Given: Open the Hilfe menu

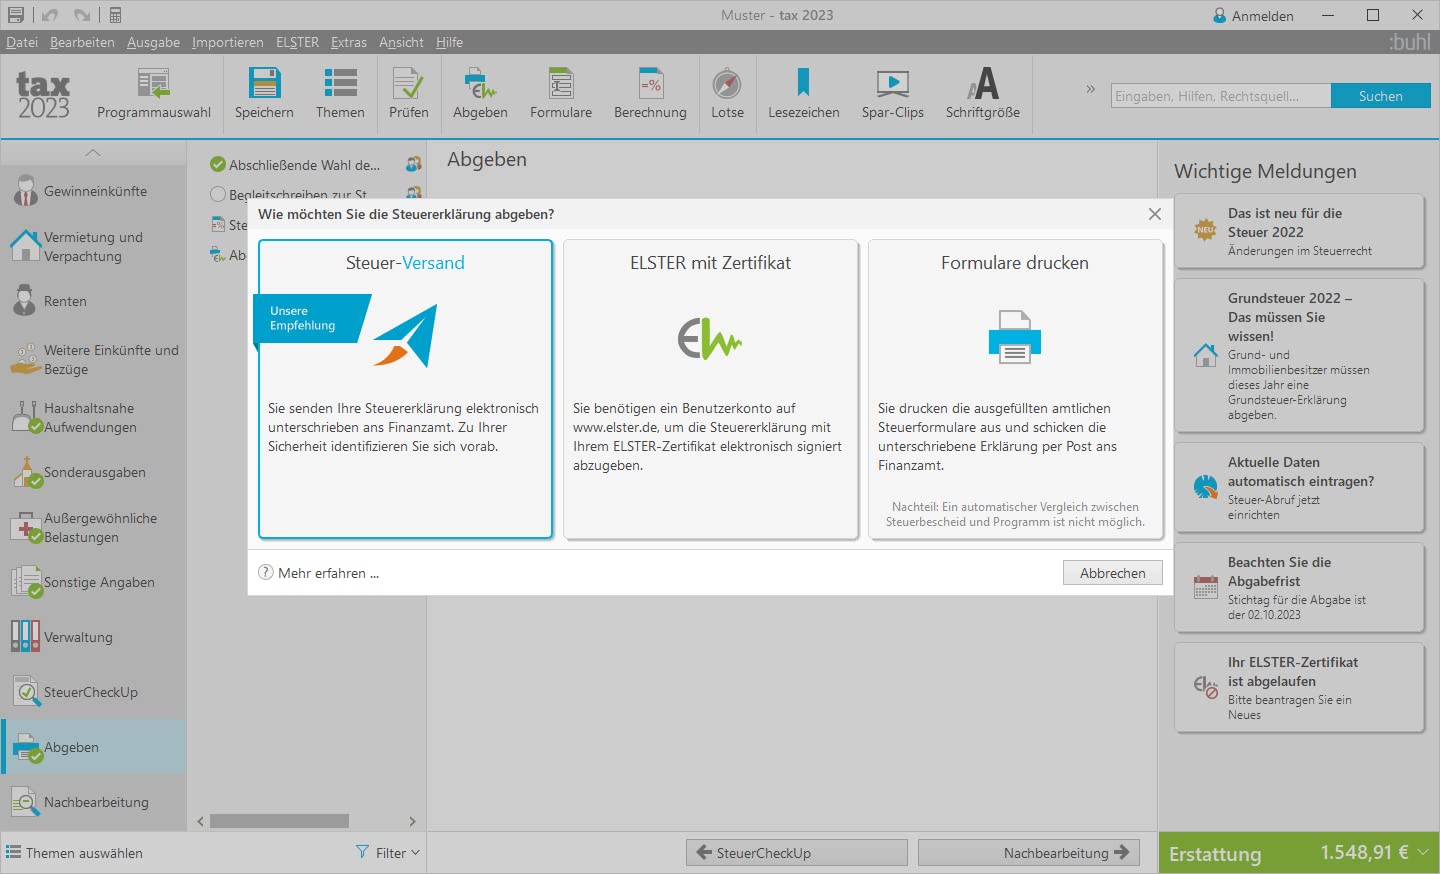Looking at the screenshot, I should tap(449, 42).
